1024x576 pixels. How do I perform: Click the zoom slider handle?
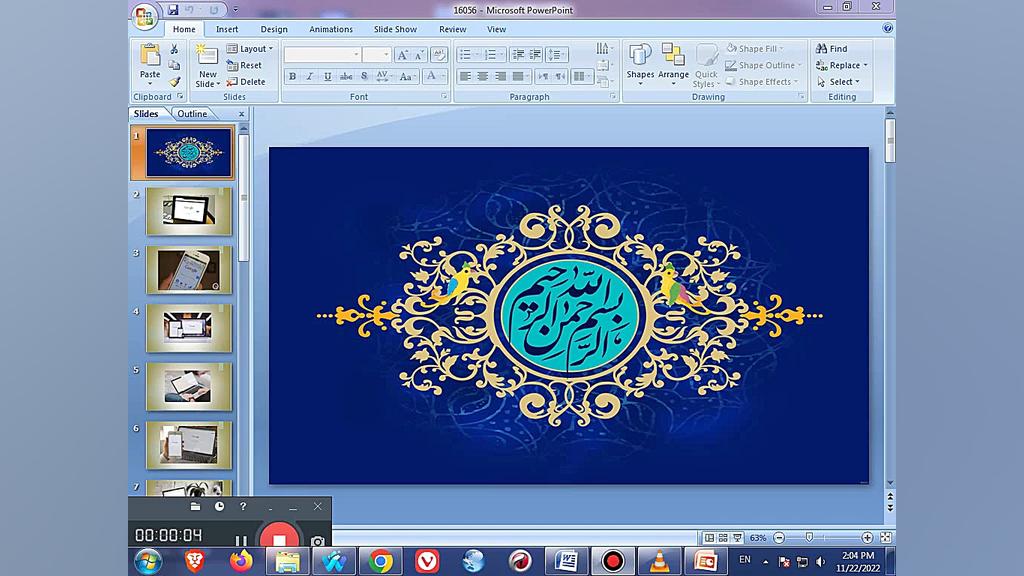[x=810, y=537]
